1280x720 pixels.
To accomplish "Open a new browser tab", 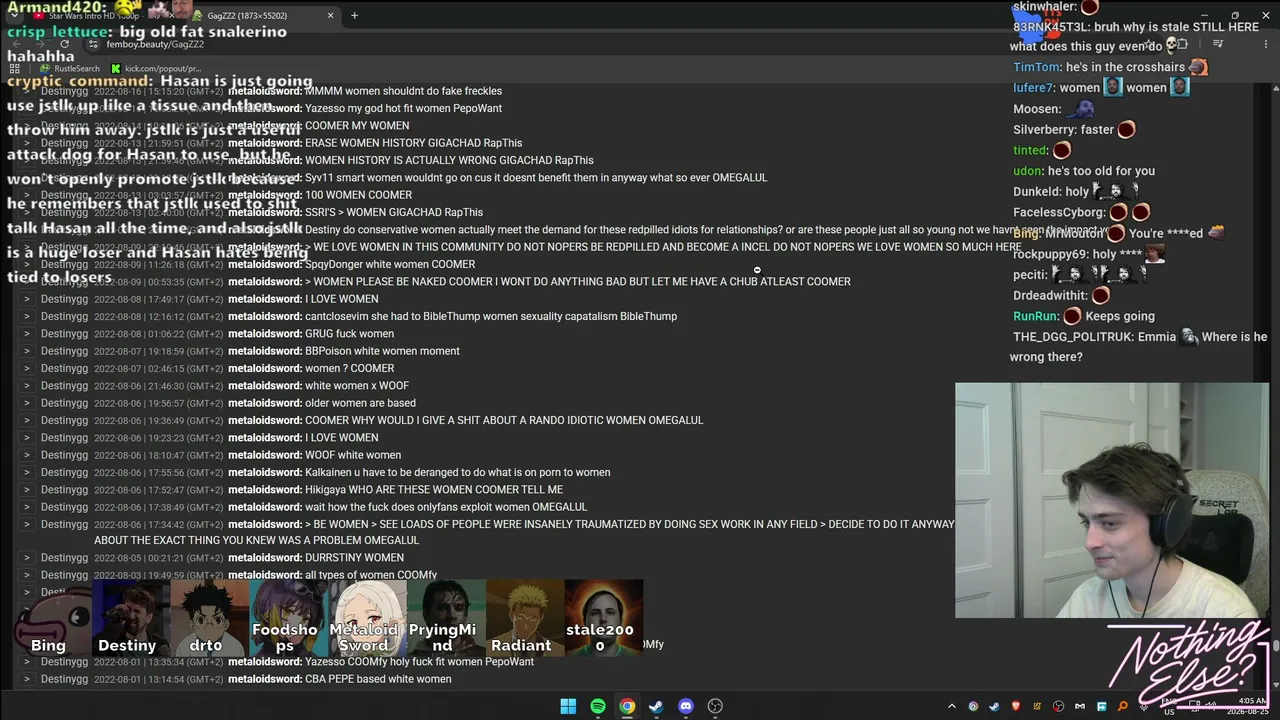I will (x=354, y=15).
